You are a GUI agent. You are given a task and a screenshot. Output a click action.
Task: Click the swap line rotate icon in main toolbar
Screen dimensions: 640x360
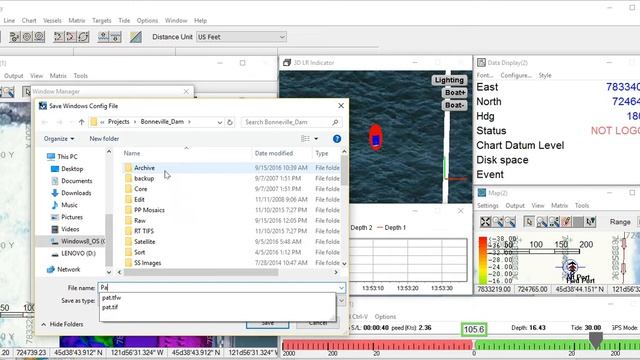[83, 37]
